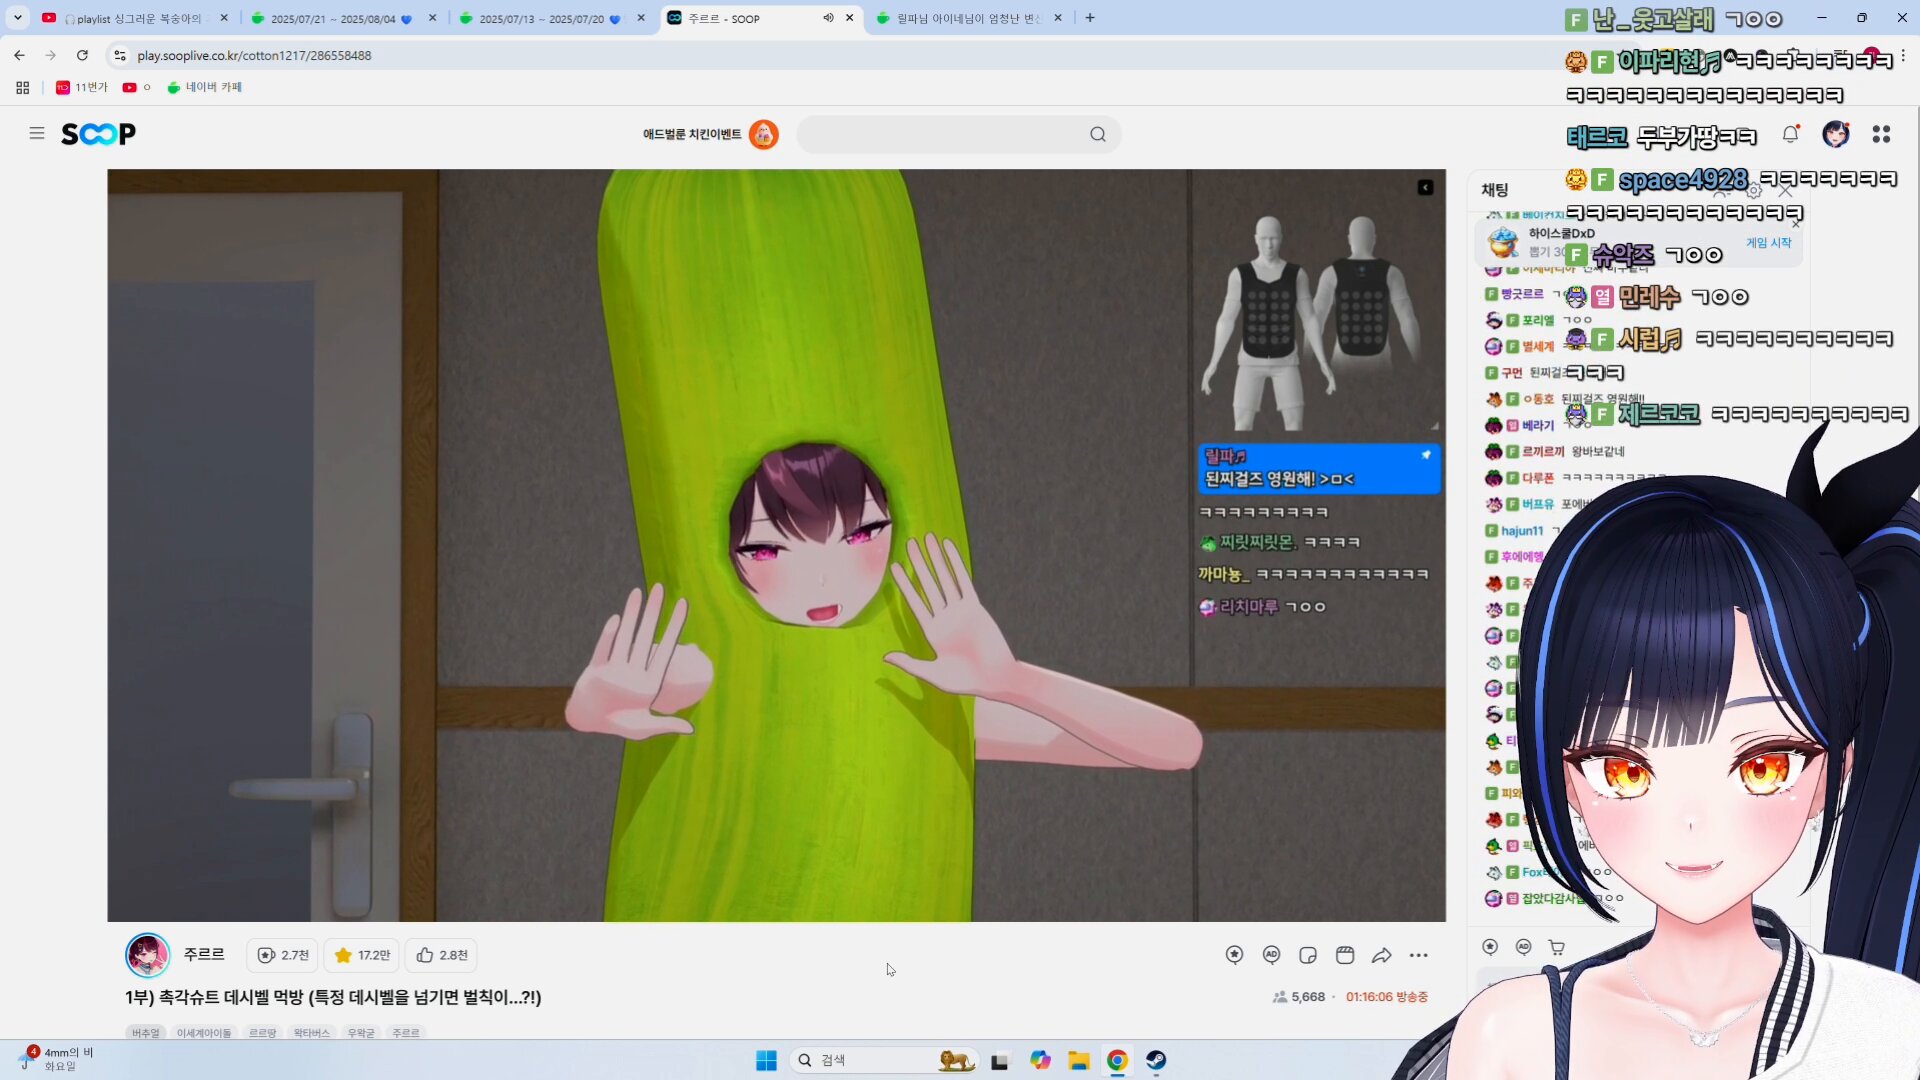
Task: Open the three-dot more options menu
Action: (1418, 955)
